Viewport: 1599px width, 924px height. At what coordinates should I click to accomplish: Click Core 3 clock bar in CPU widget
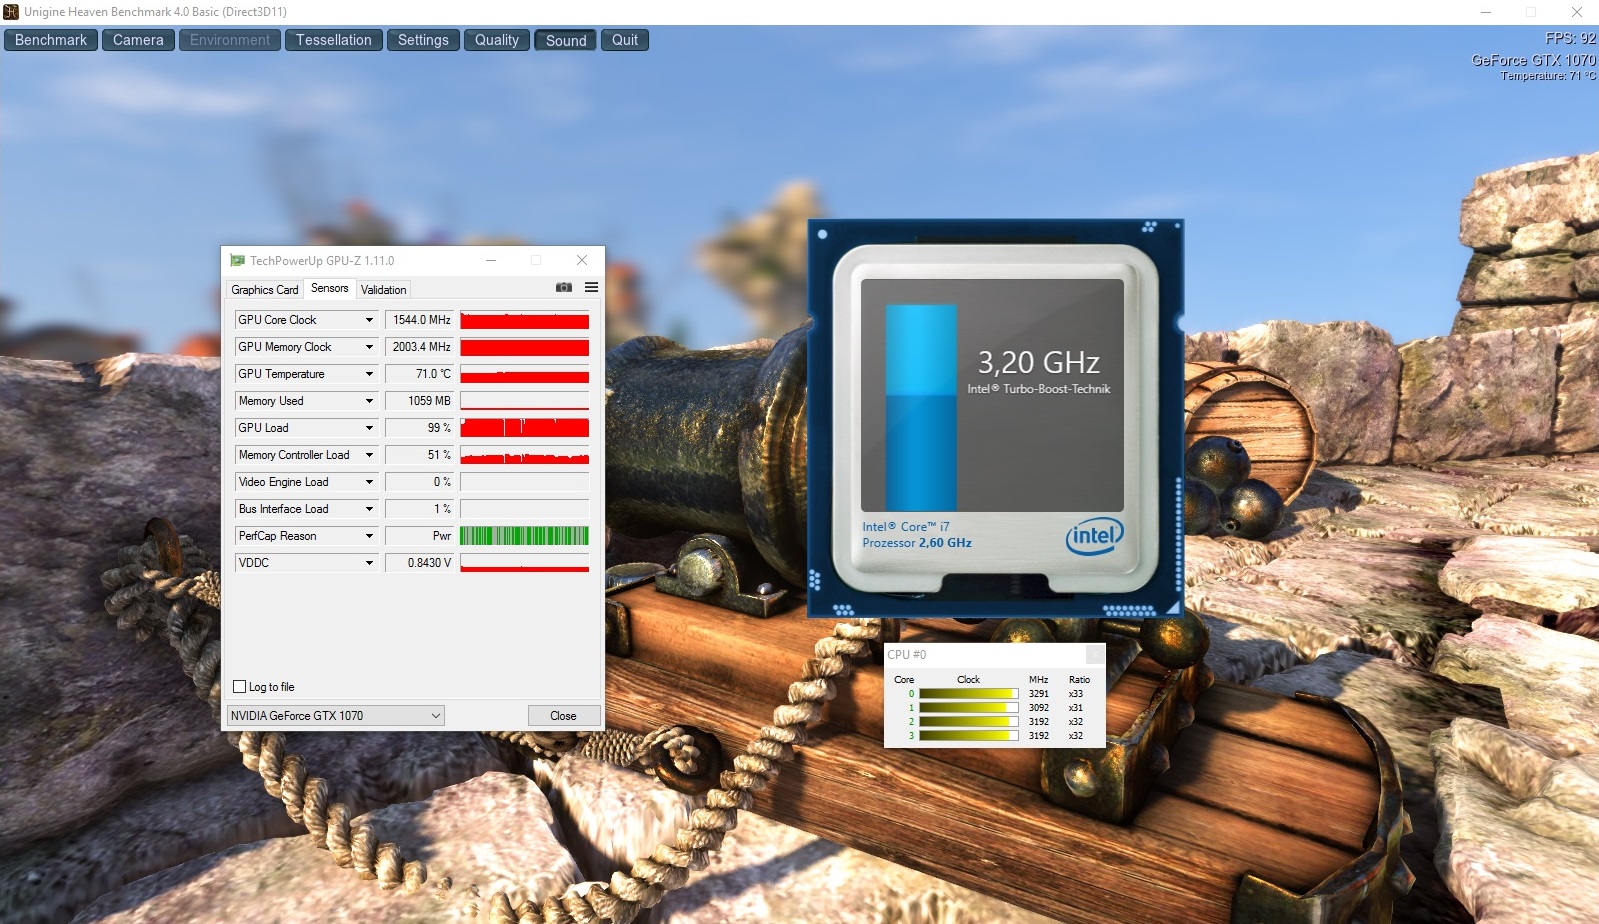(x=968, y=735)
